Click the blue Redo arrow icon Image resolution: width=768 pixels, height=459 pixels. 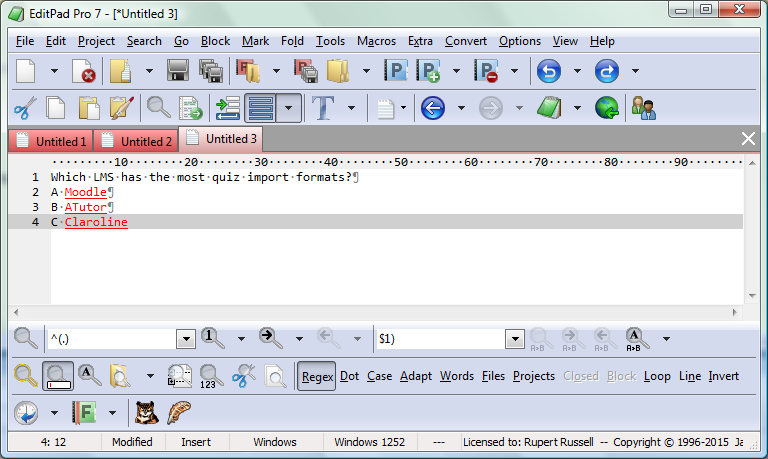(x=607, y=71)
